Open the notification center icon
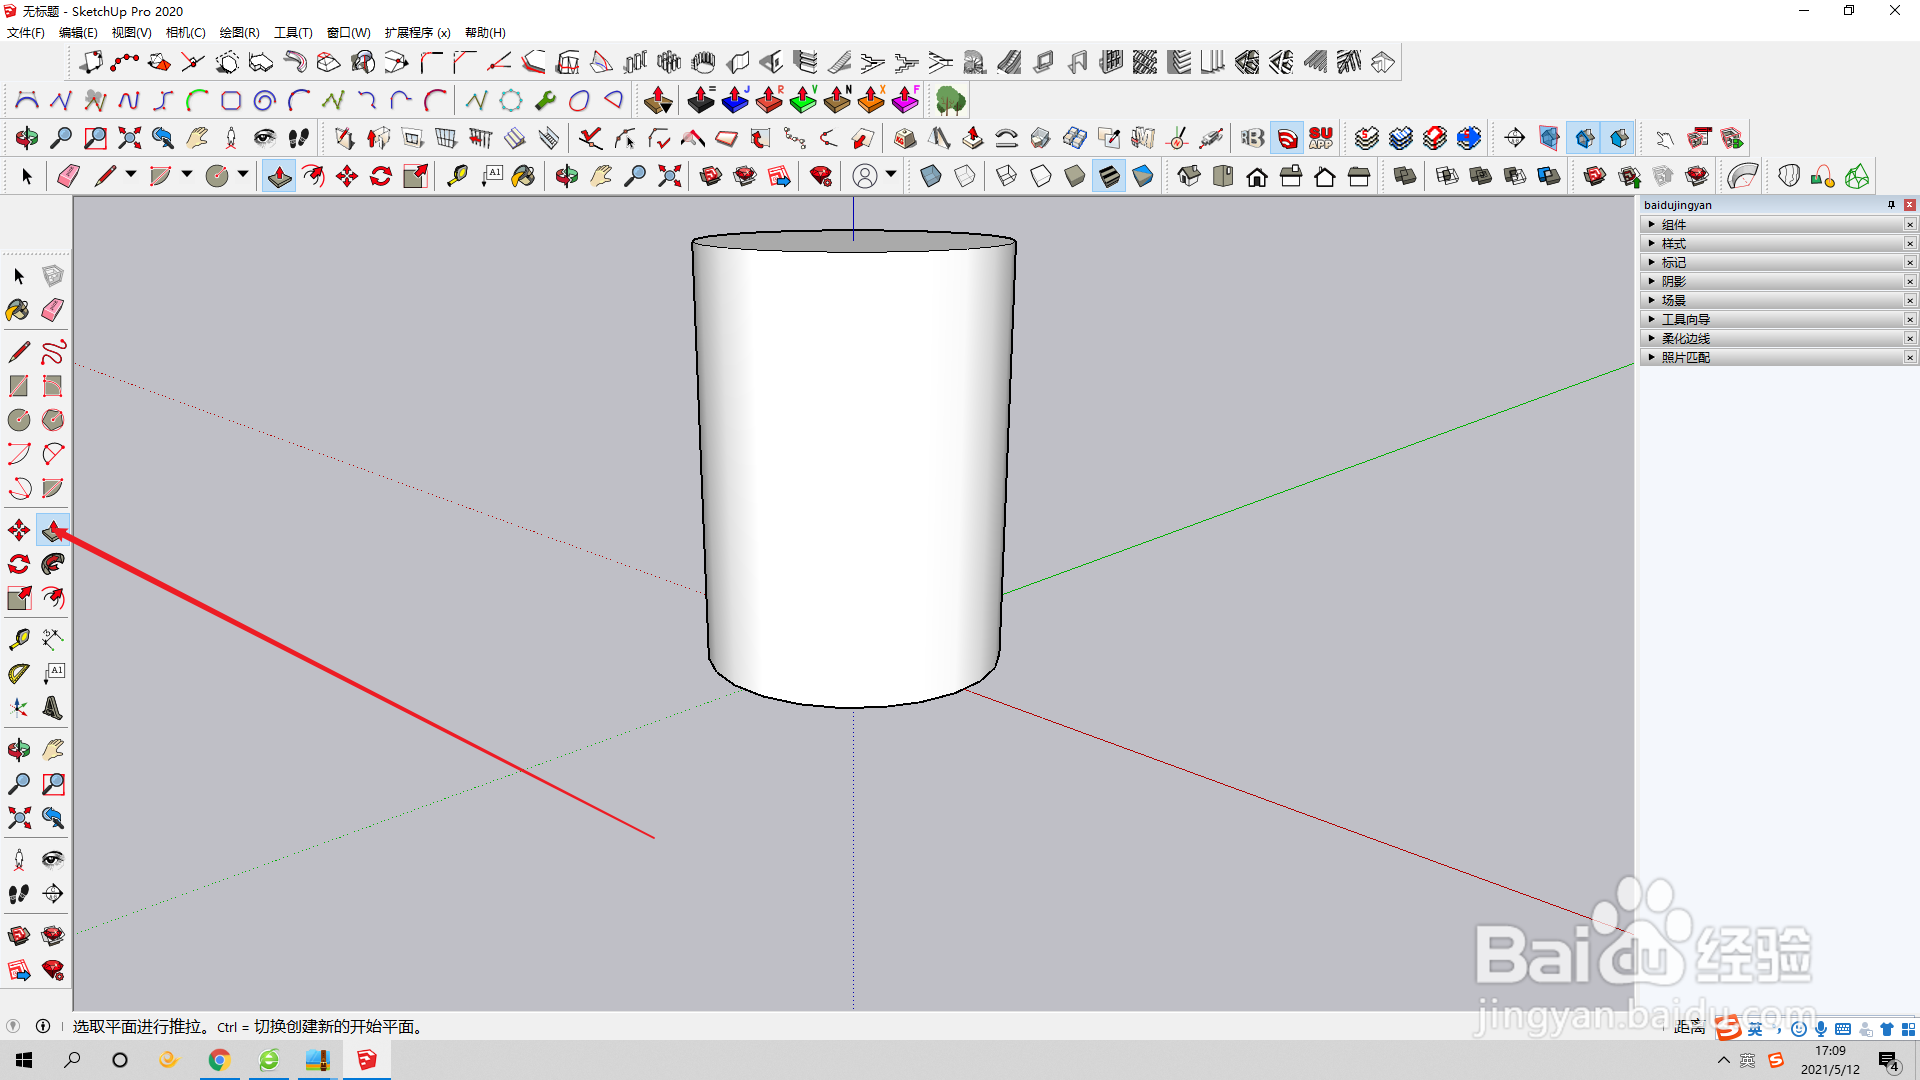The image size is (1920, 1080). pos(1889,1061)
